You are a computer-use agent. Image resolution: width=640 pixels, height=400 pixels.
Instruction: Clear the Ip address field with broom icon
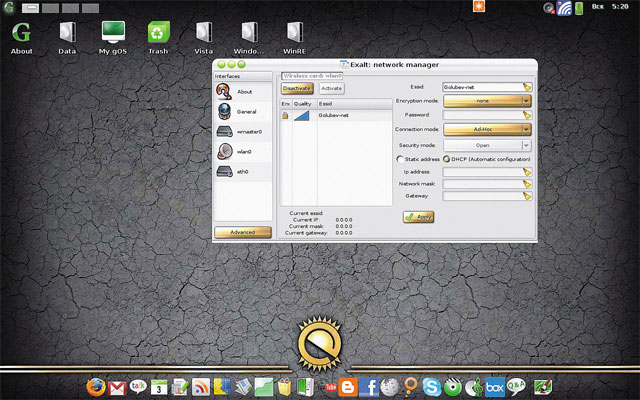(527, 172)
